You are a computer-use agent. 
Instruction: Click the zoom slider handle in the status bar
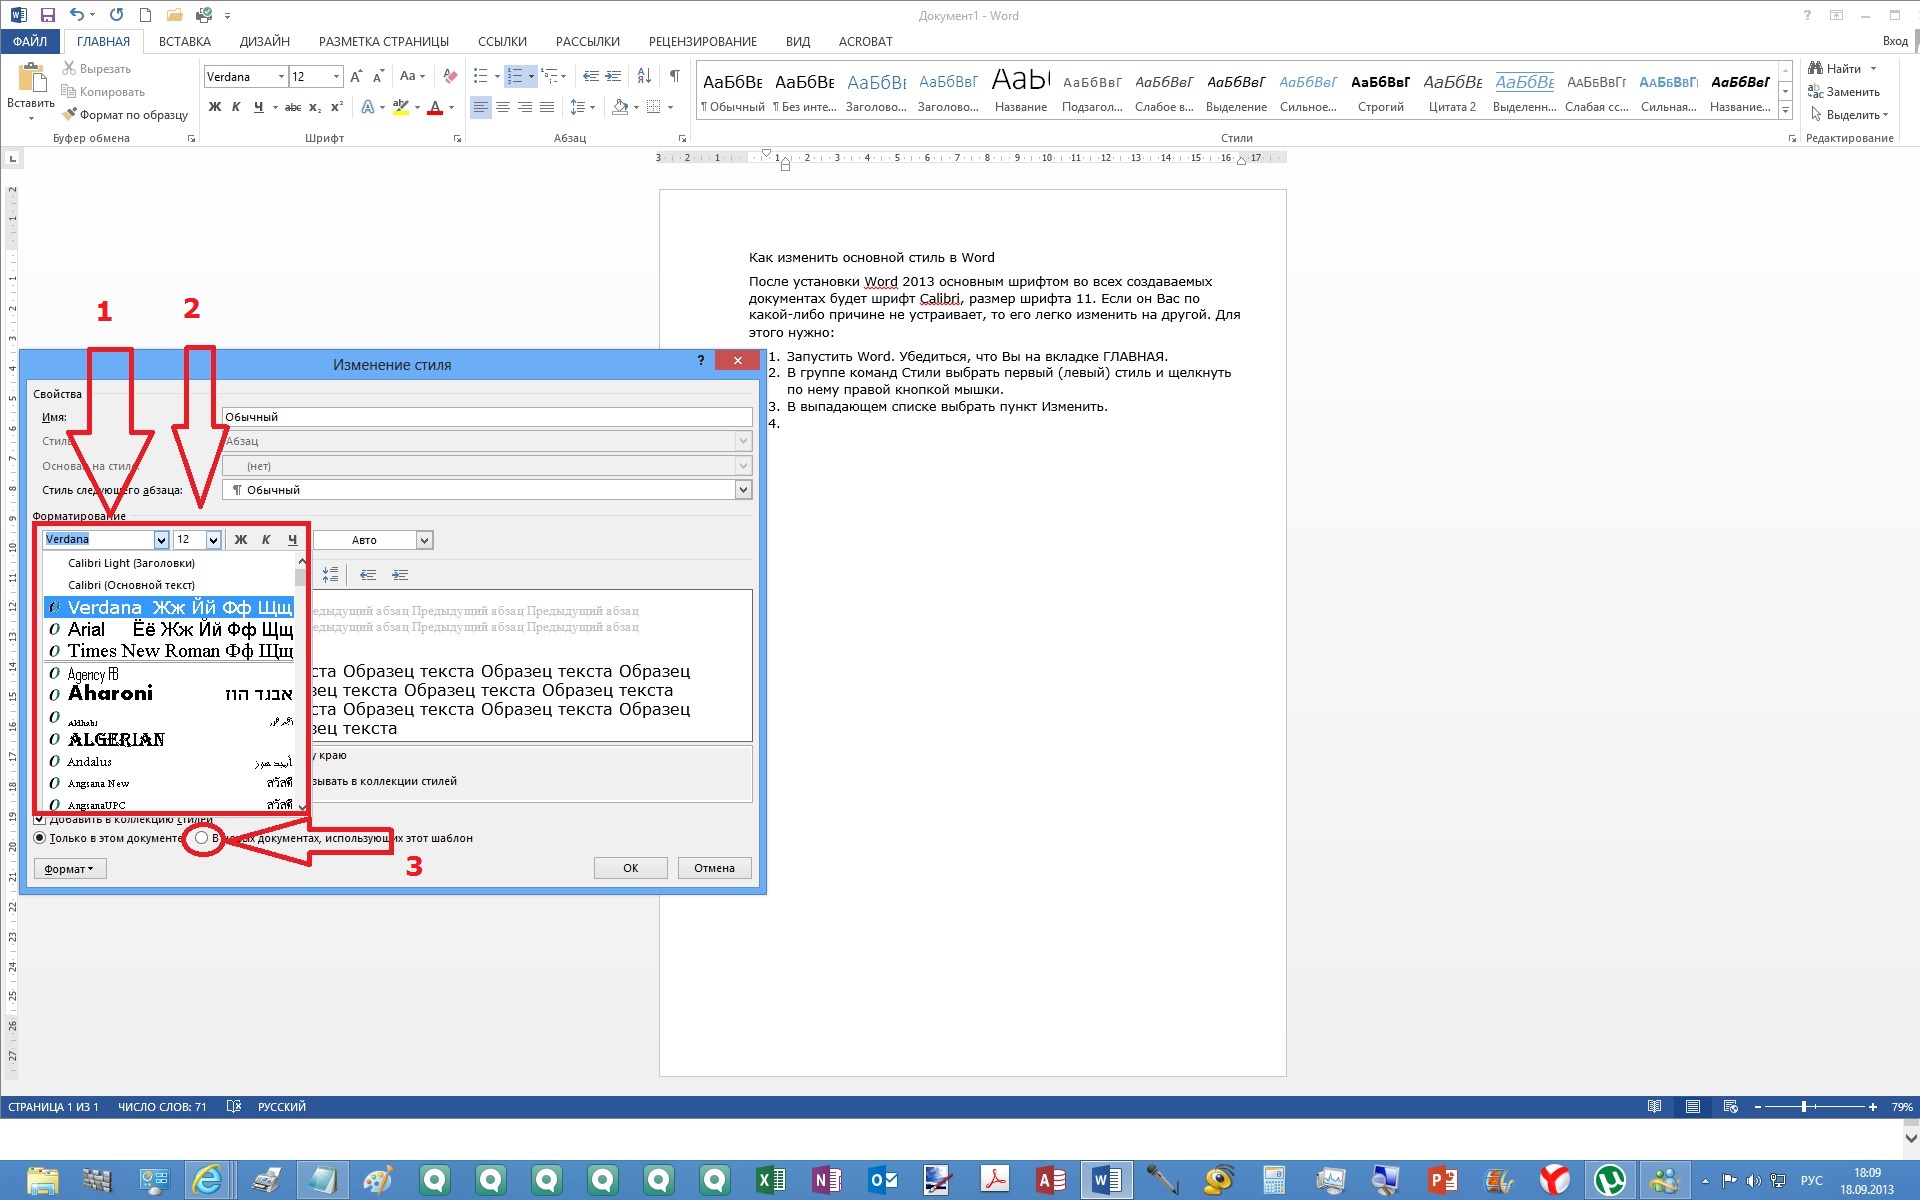coord(1804,1107)
